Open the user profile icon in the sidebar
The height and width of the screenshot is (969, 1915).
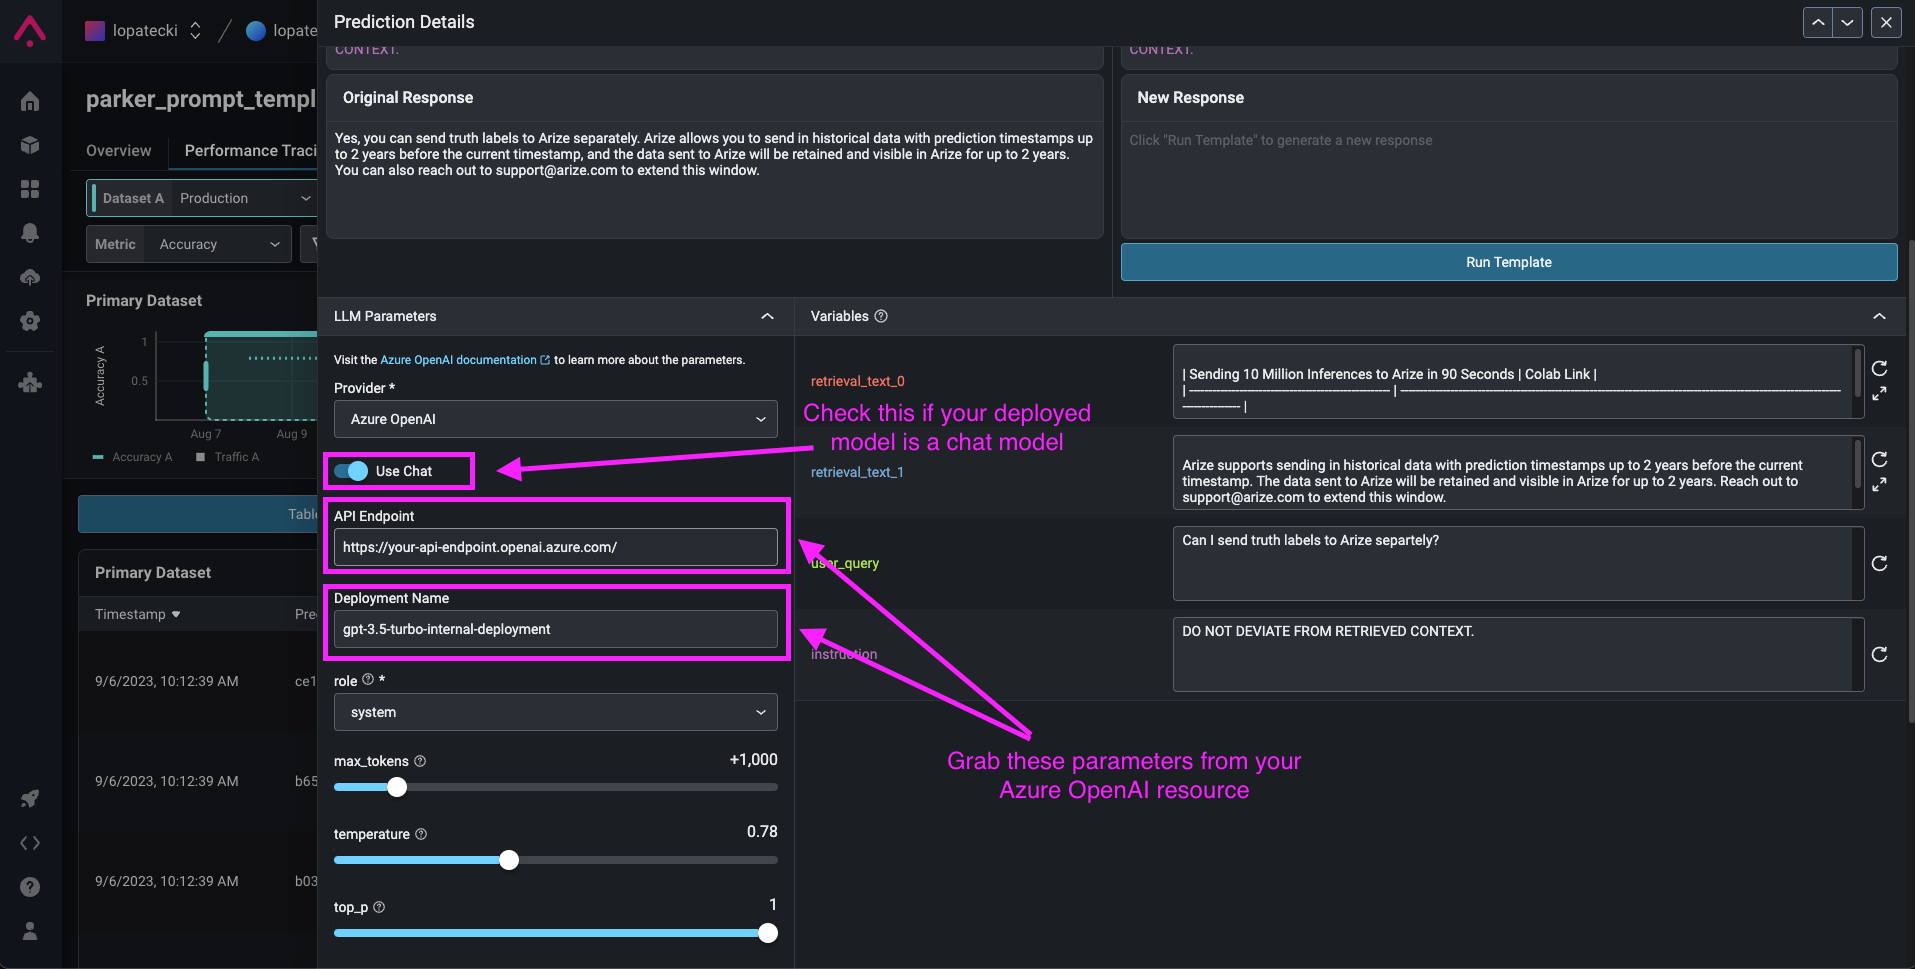click(x=30, y=931)
